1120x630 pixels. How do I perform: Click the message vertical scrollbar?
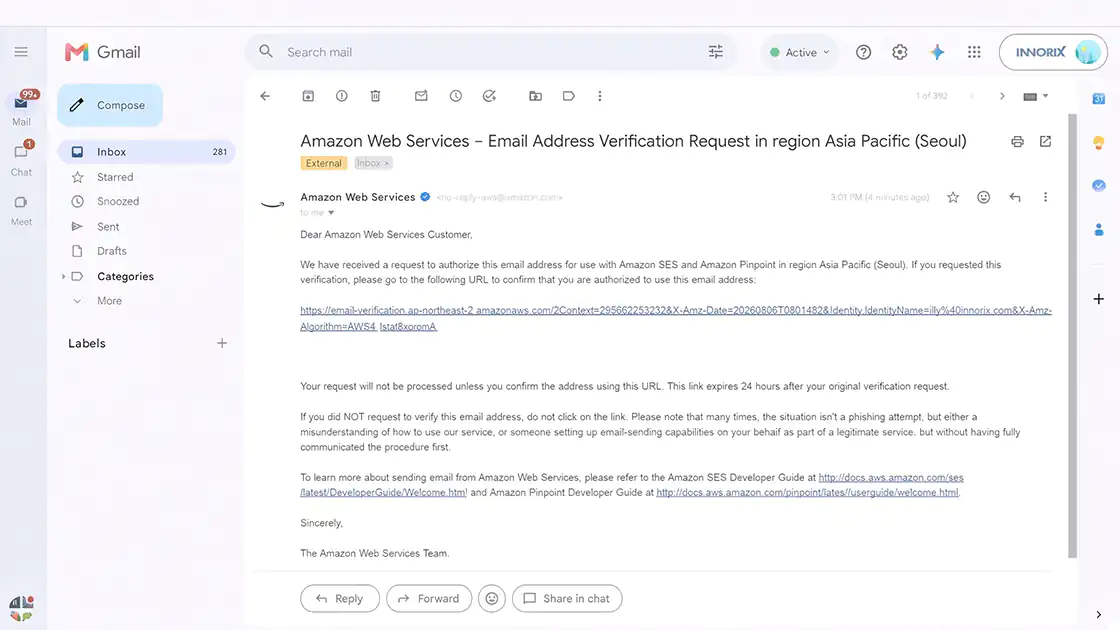[1072, 336]
